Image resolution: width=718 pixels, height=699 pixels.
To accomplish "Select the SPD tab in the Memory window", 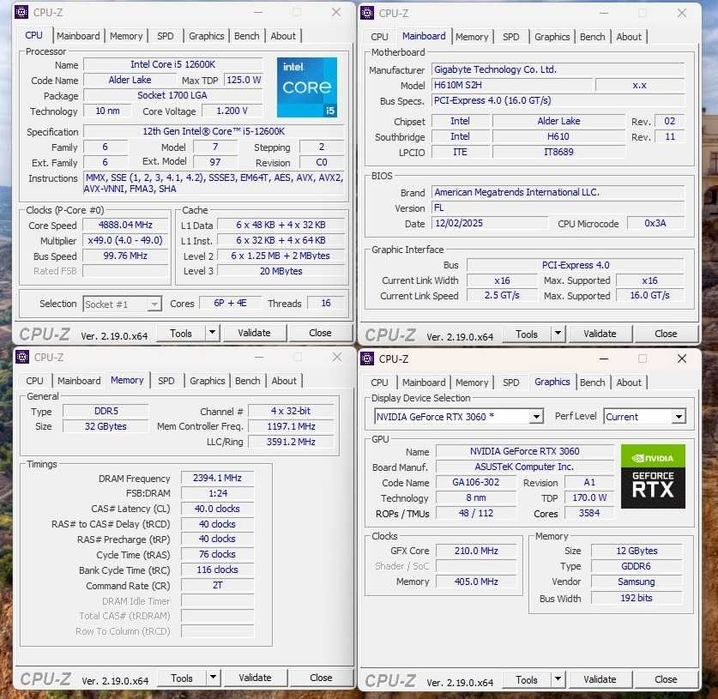I will tap(166, 380).
